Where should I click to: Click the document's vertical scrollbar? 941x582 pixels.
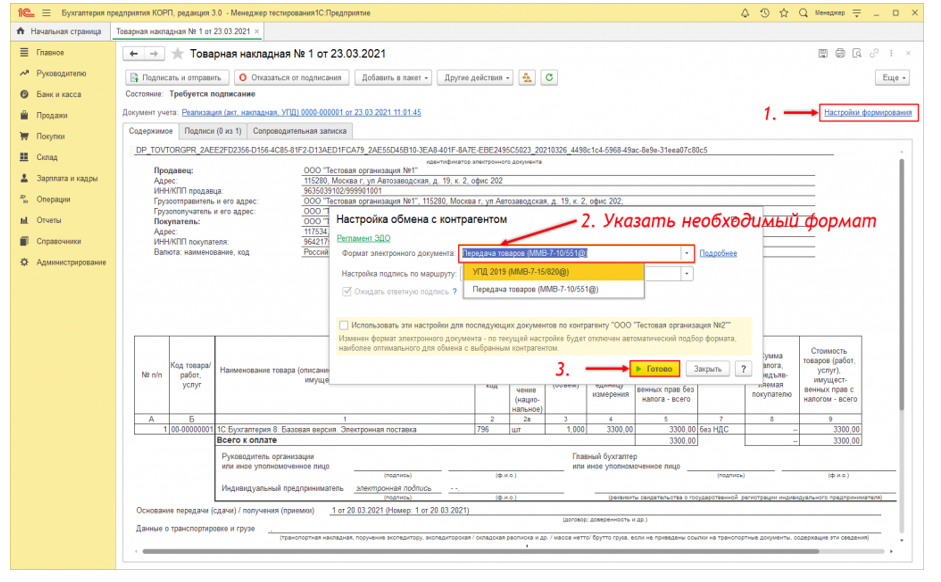click(x=901, y=285)
